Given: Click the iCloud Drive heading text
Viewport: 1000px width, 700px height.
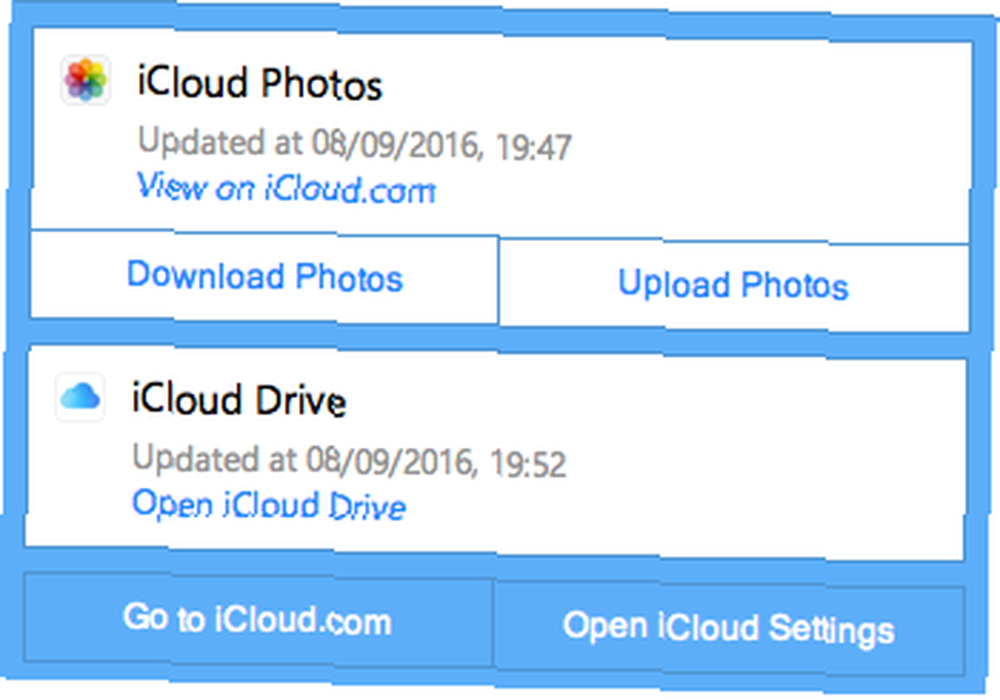Looking at the screenshot, I should pyautogui.click(x=239, y=400).
